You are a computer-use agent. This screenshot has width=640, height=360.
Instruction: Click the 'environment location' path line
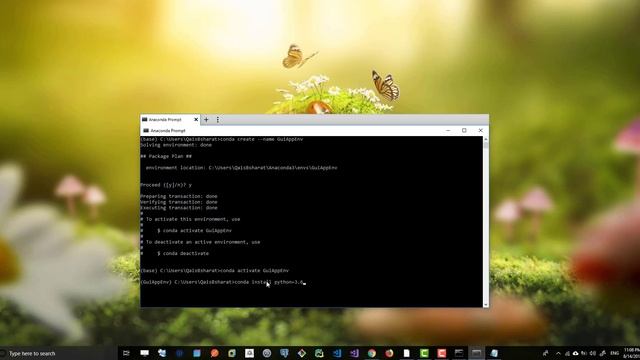[242, 168]
